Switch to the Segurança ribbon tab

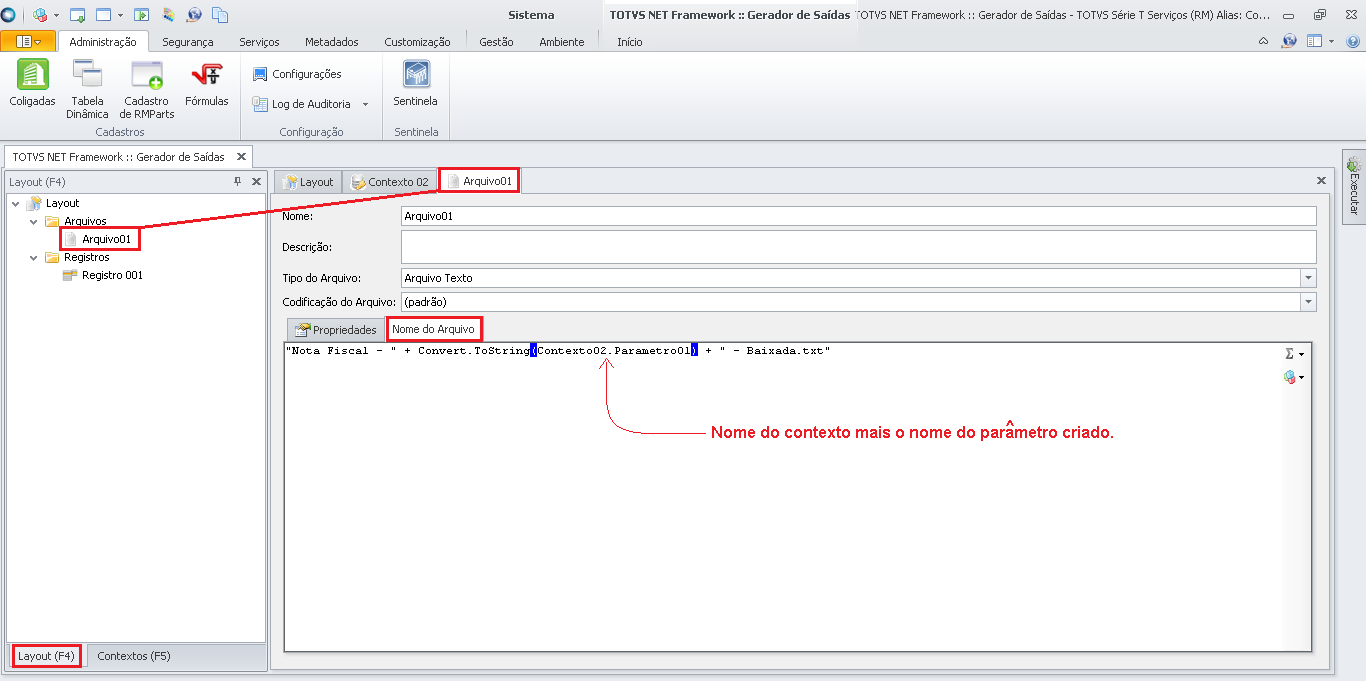point(188,42)
